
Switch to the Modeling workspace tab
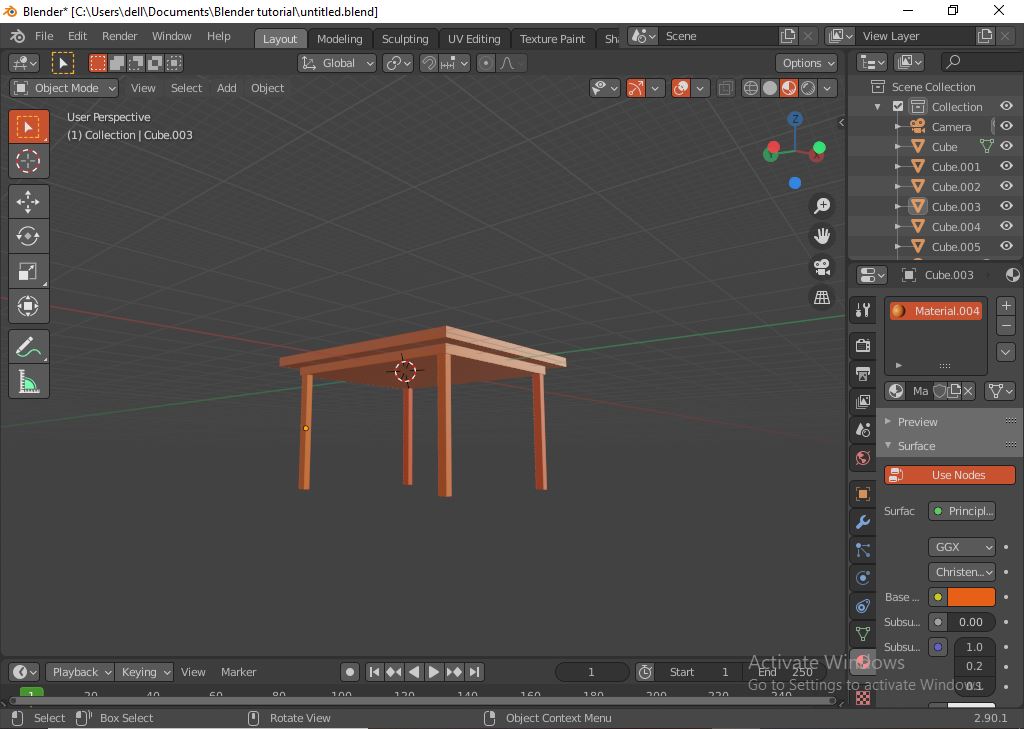(339, 38)
